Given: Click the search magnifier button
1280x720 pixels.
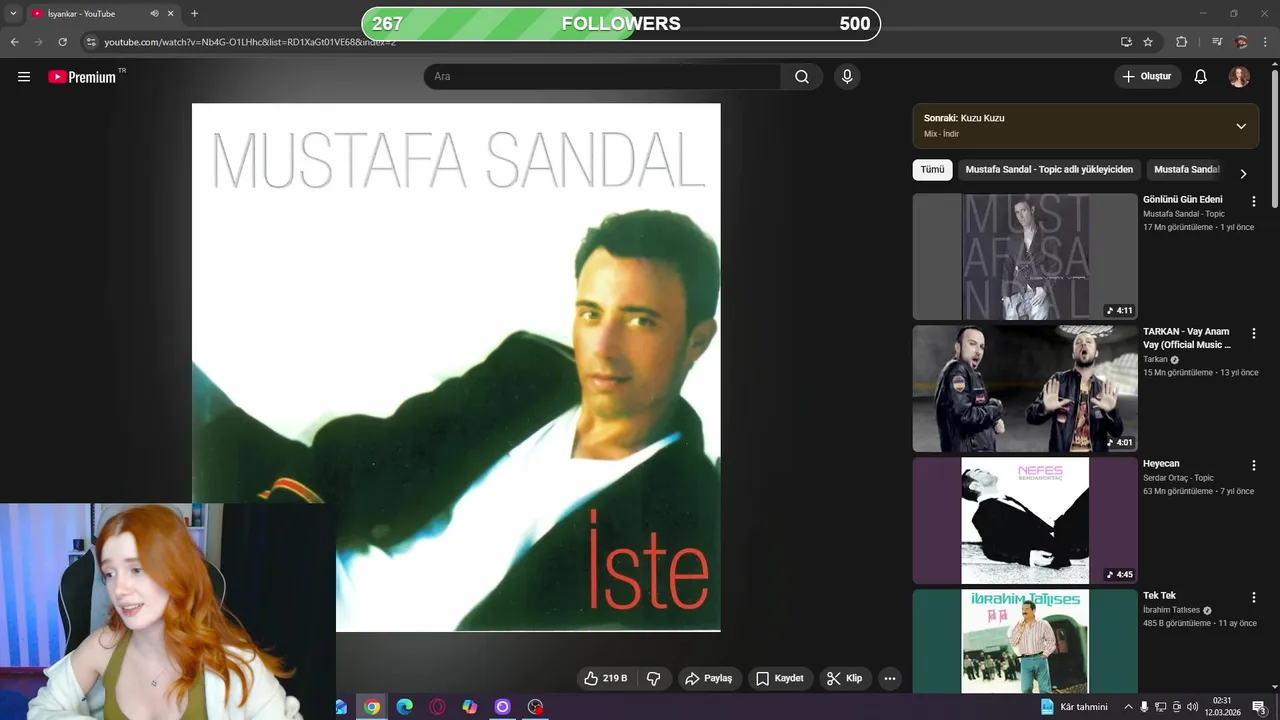Looking at the screenshot, I should pos(802,77).
